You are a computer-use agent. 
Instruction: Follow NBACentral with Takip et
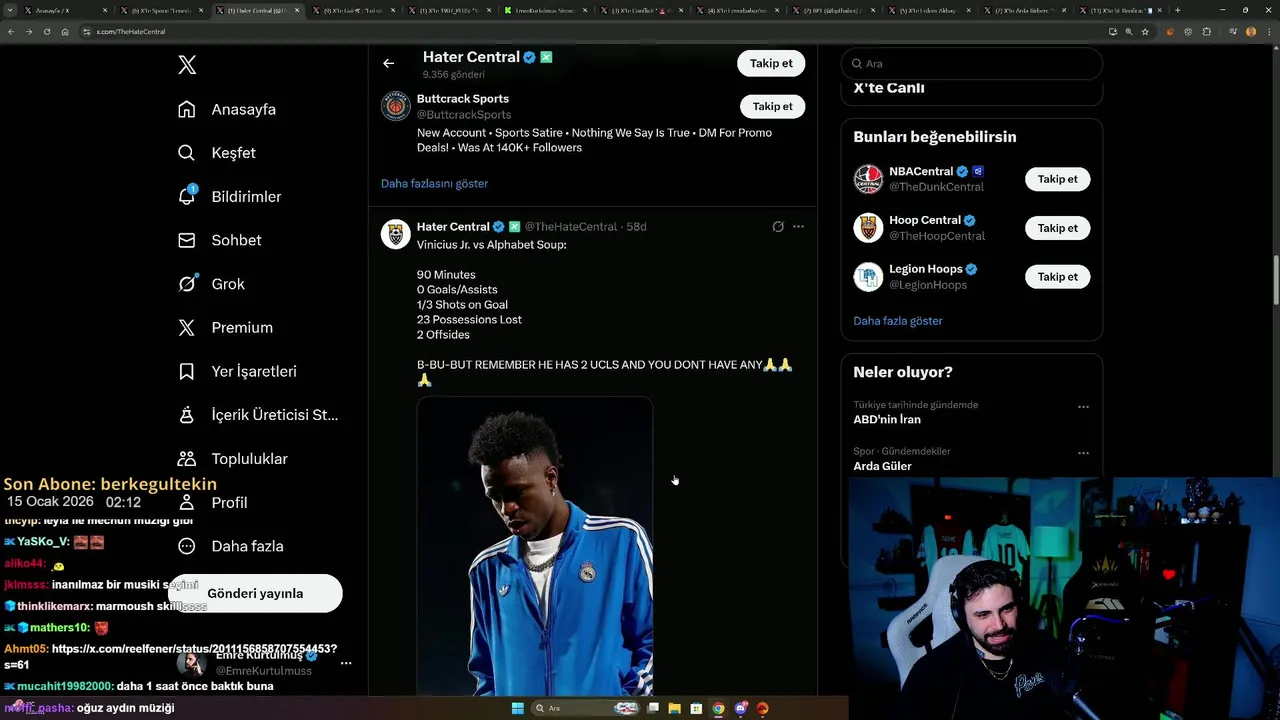(1058, 179)
